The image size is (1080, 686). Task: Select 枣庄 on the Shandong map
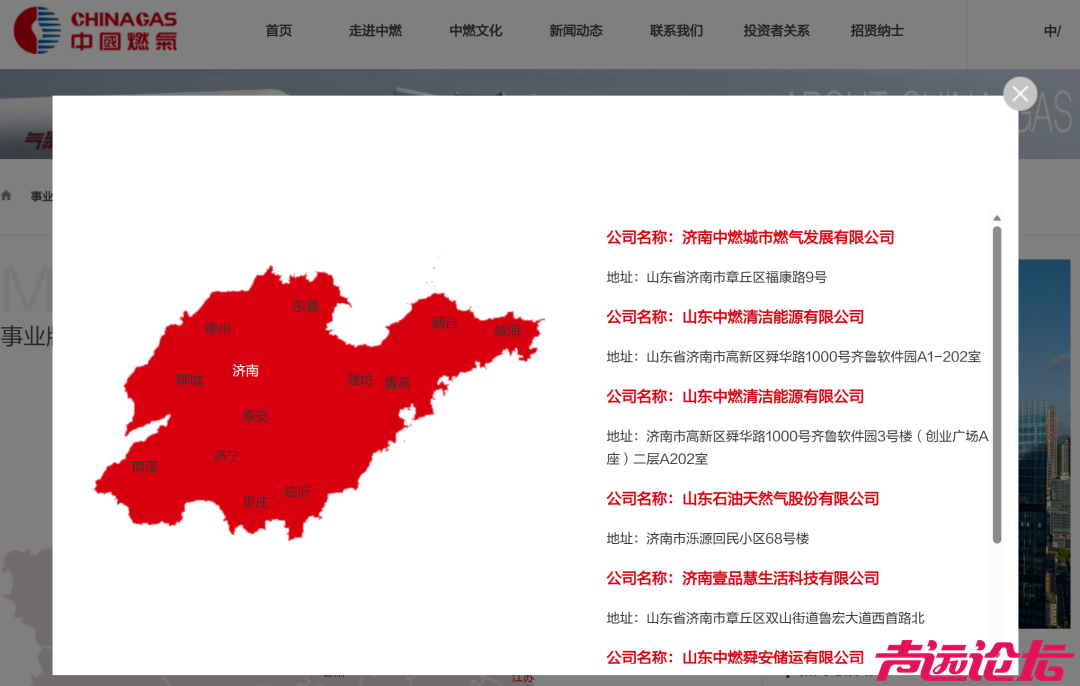tap(255, 502)
